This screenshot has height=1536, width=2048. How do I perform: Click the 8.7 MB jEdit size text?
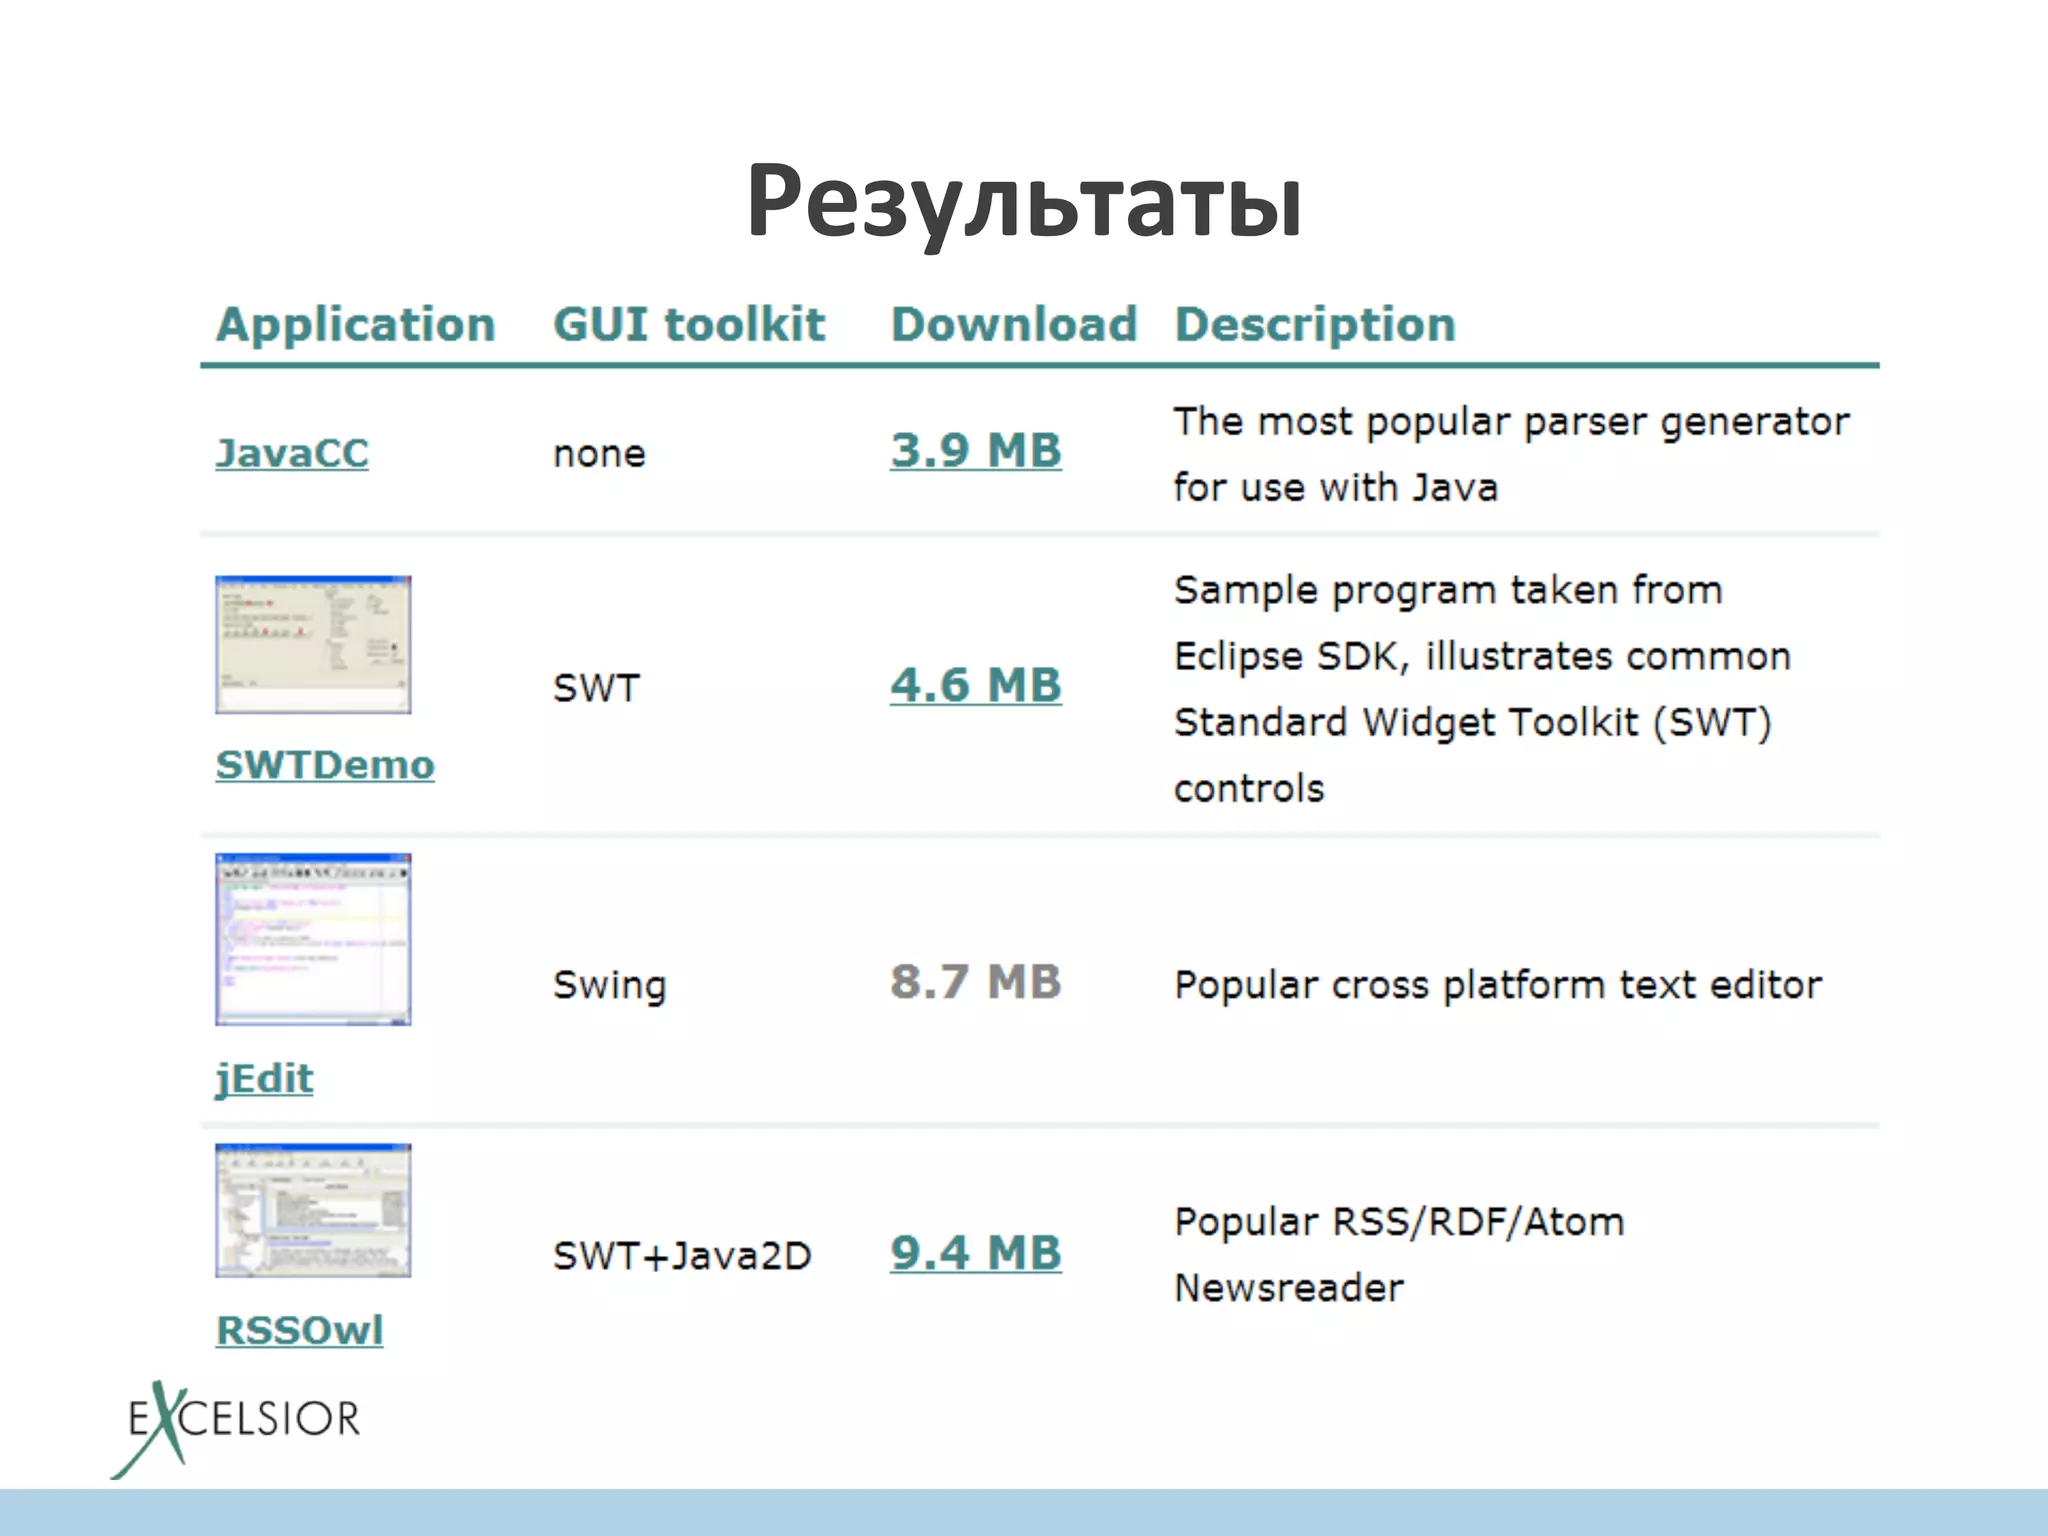coord(976,982)
